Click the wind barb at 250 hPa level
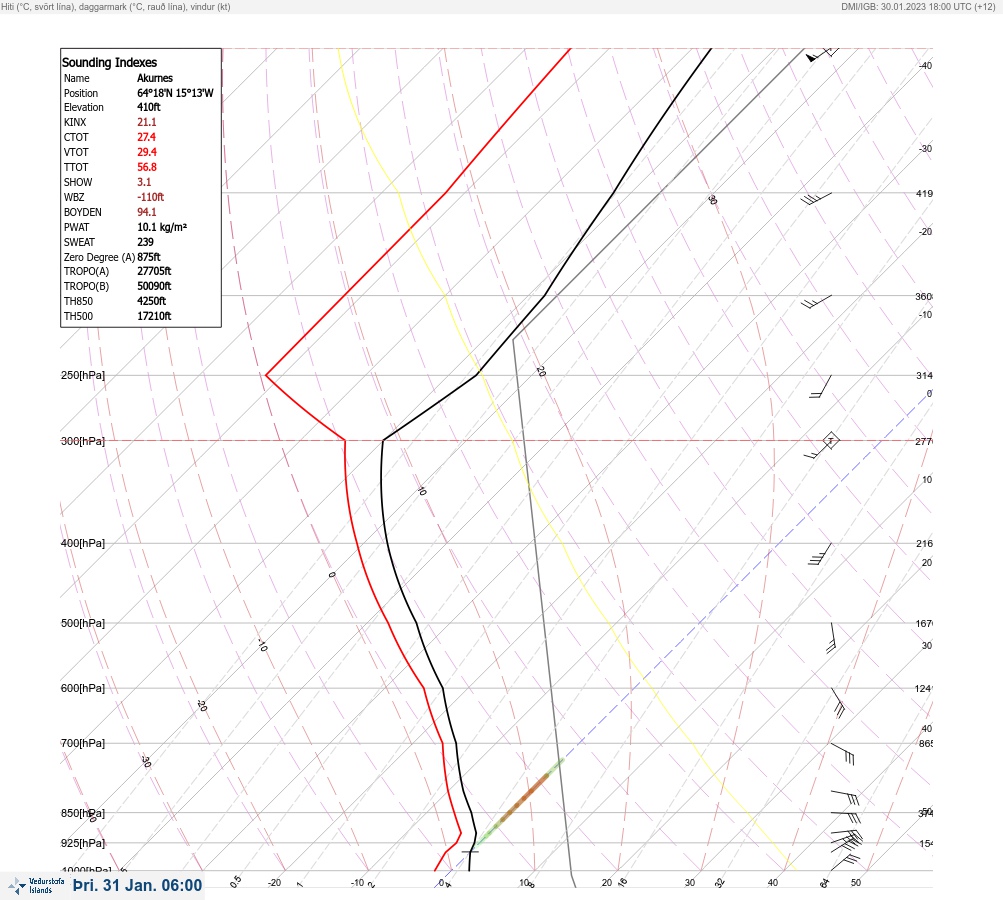The image size is (1003, 900). (821, 387)
